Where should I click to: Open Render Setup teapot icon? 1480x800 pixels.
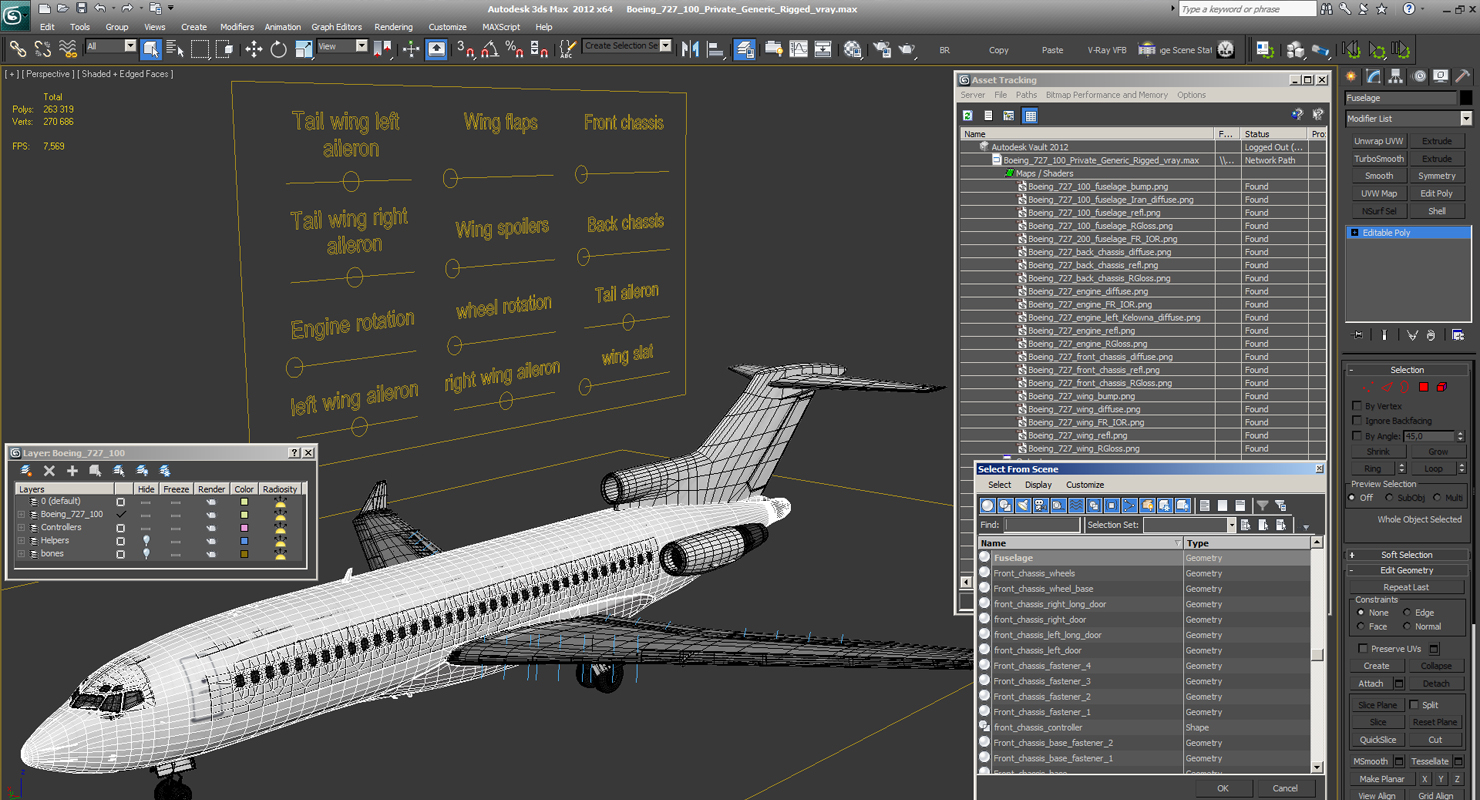[x=881, y=48]
